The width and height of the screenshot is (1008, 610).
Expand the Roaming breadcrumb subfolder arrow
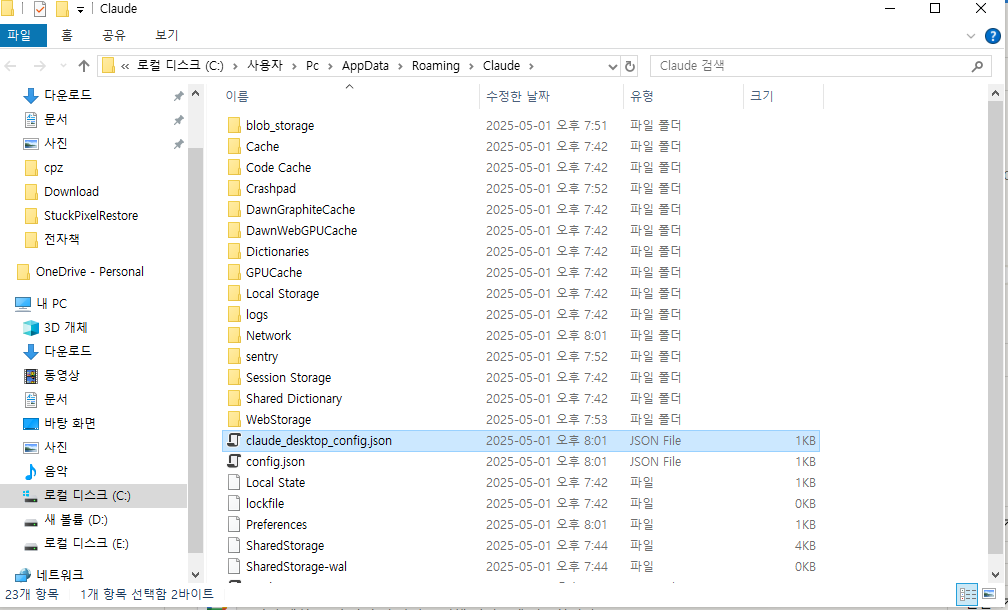click(471, 66)
